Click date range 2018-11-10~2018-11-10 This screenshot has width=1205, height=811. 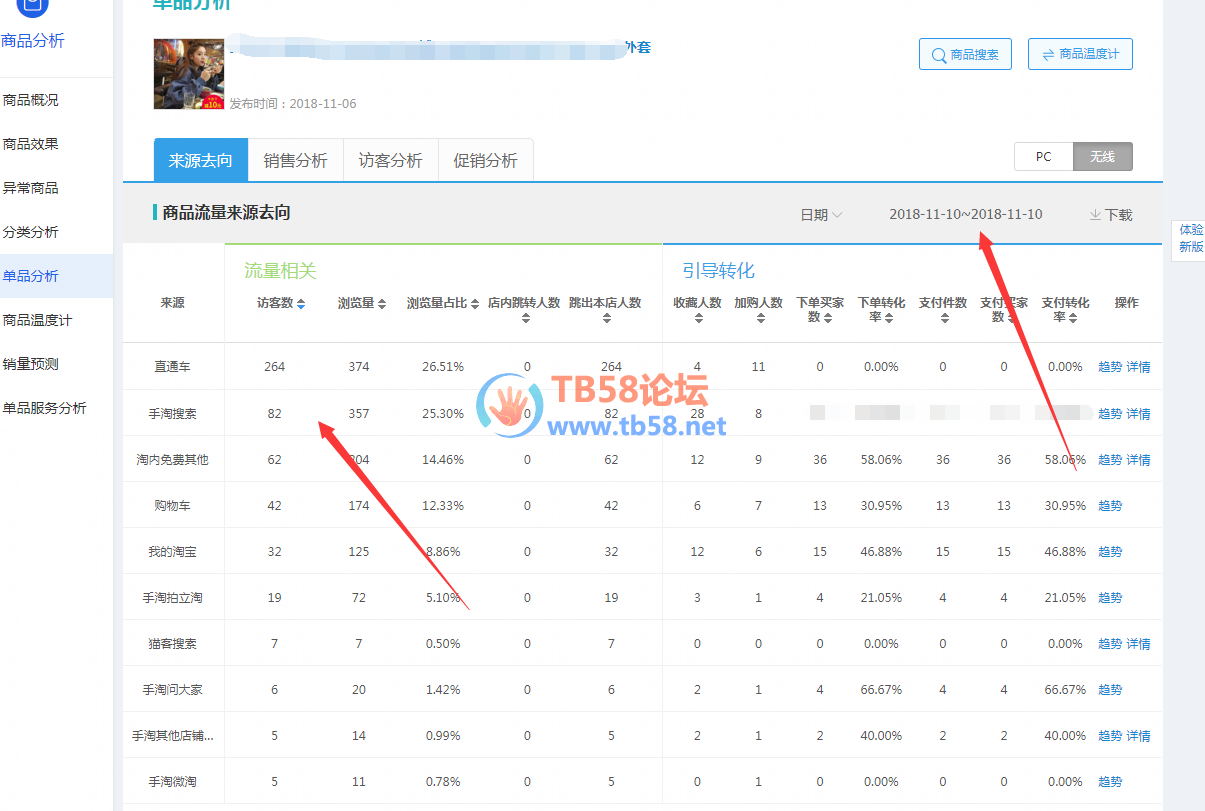pos(966,214)
